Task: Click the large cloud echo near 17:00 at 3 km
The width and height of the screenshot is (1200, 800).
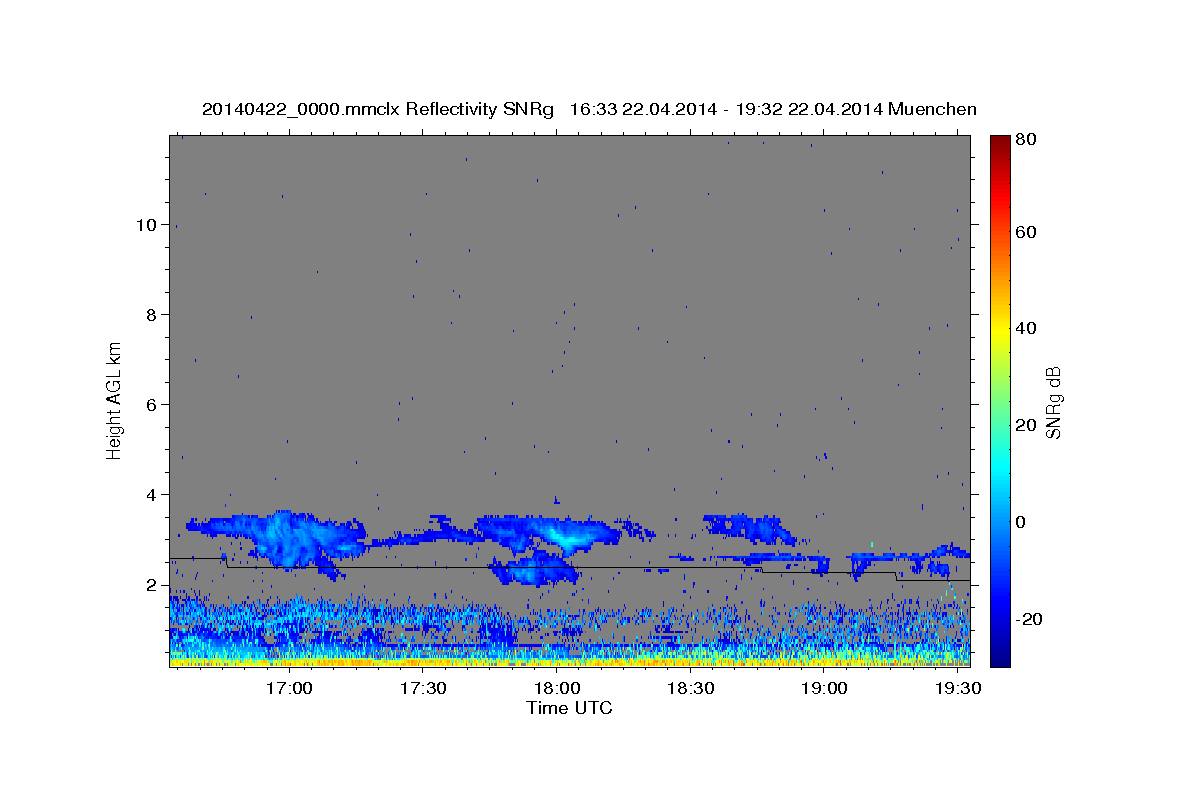Action: point(285,540)
